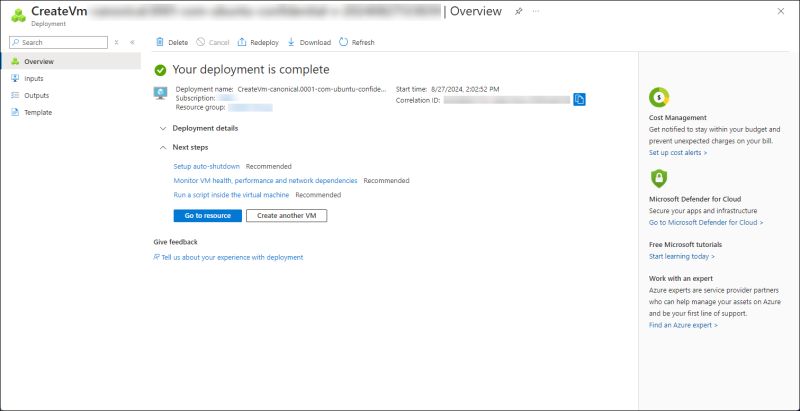The image size is (800, 411).
Task: Download the deployment via toolbar
Action: [309, 42]
